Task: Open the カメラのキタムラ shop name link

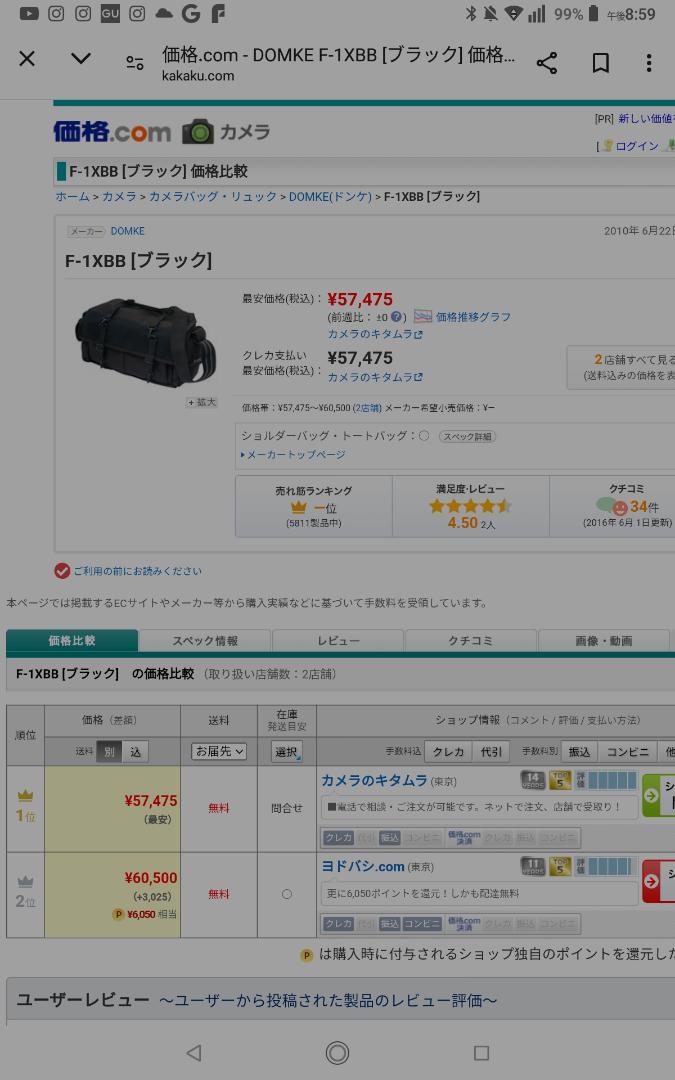Action: [375, 781]
